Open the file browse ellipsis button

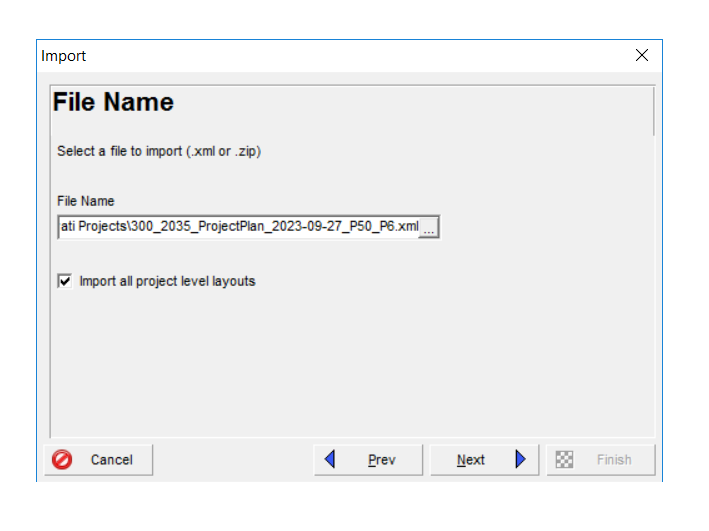point(429,227)
